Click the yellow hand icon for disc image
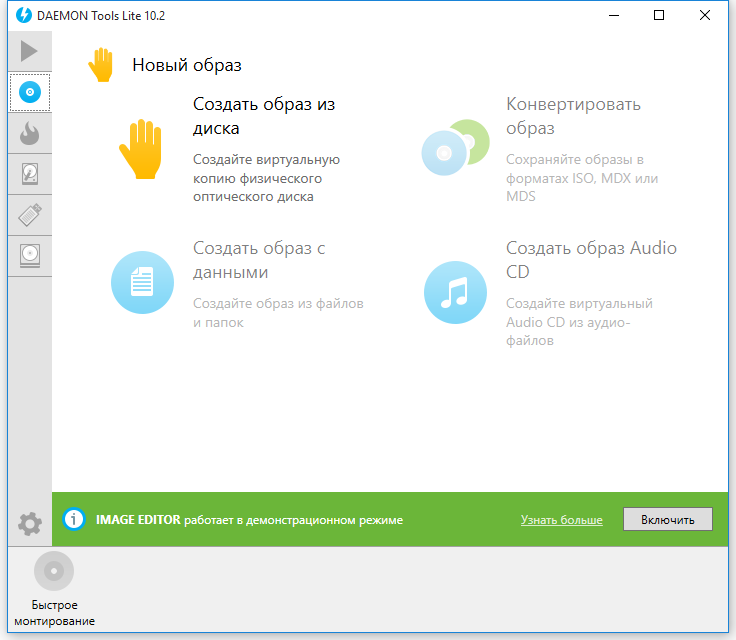Viewport: 736px width, 640px height. 141,149
